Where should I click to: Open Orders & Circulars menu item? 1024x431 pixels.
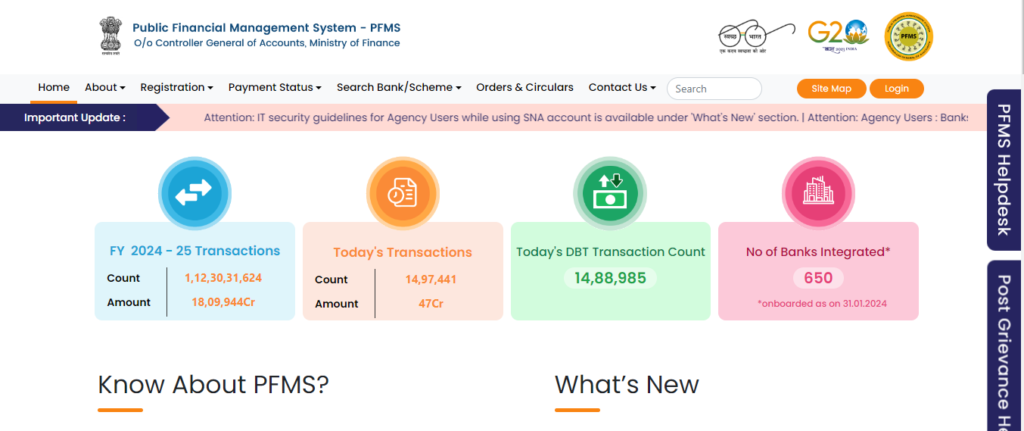pyautogui.click(x=524, y=88)
